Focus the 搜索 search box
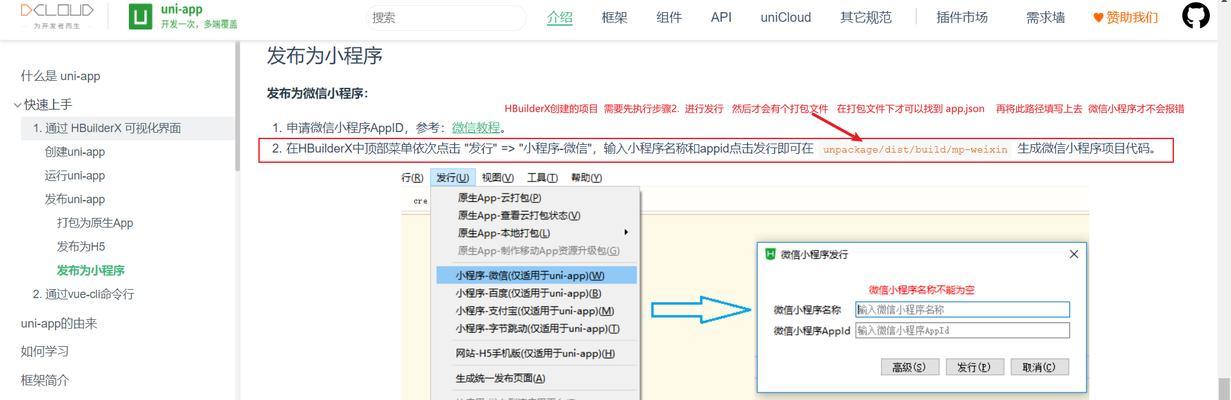 pos(445,17)
